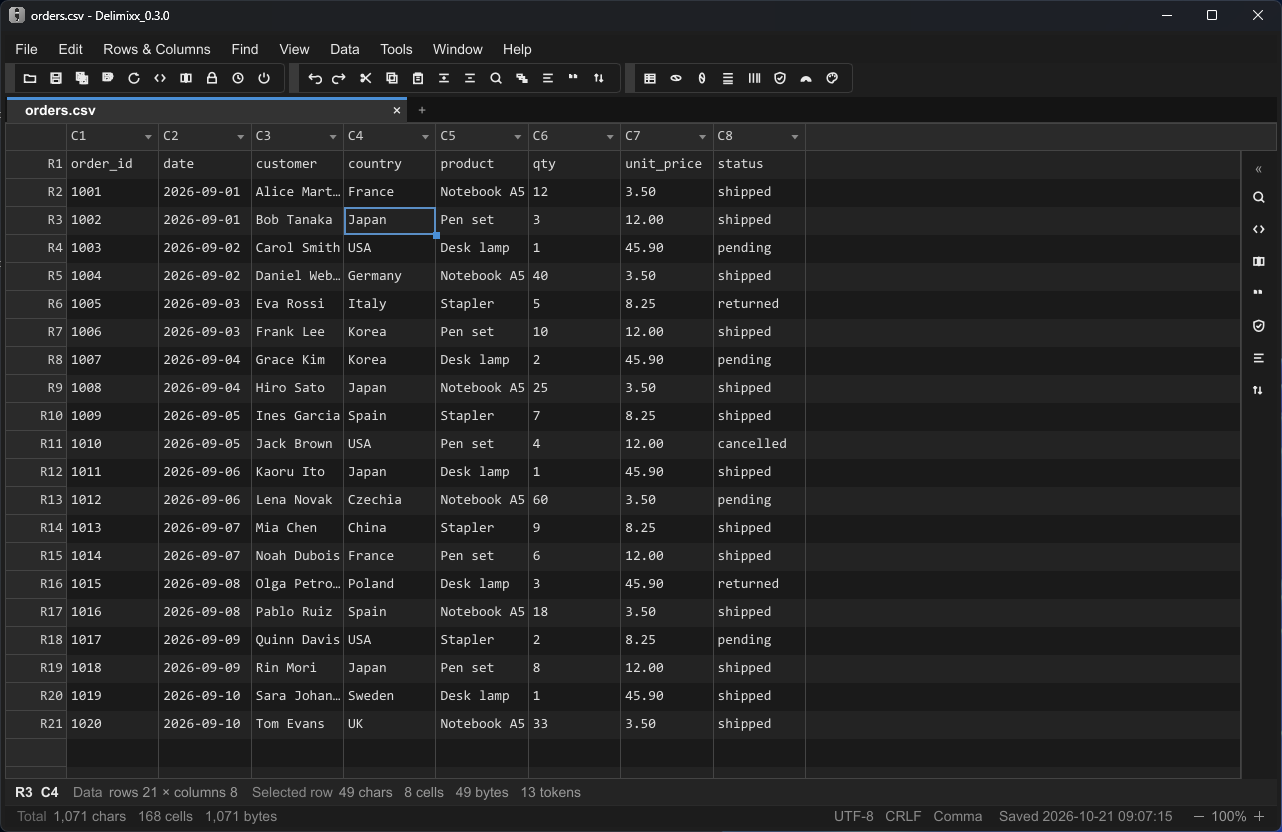Viewport: 1282px width, 832px height.
Task: Click the palette icon in the toolbar
Action: (832, 78)
